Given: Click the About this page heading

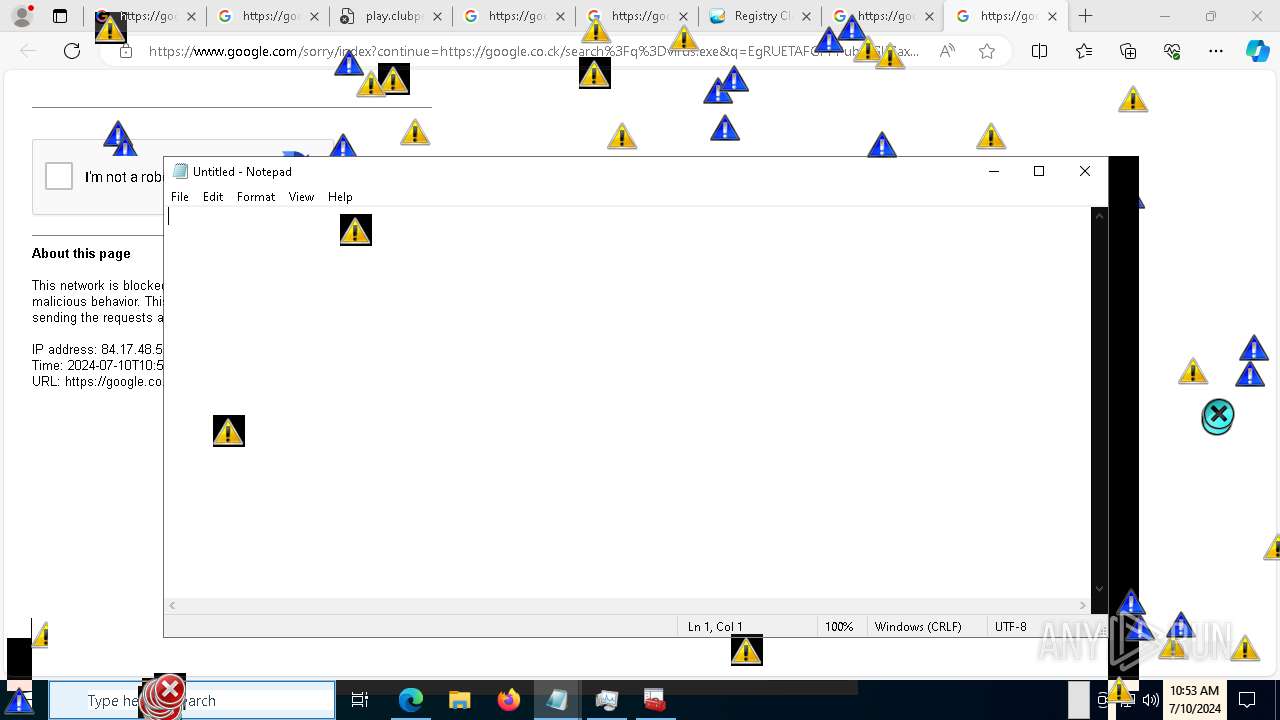Looking at the screenshot, I should click(81, 253).
